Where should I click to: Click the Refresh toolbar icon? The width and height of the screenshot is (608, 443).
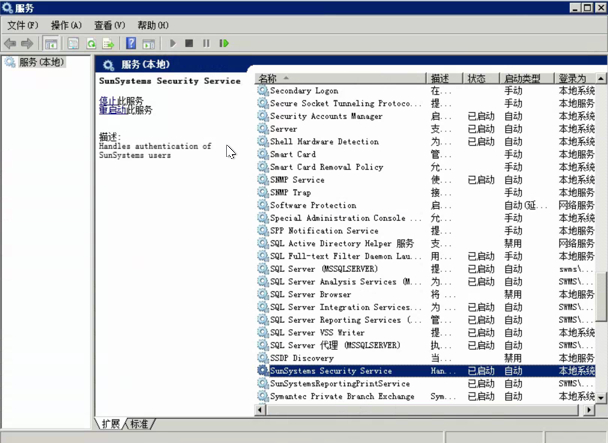(91, 43)
